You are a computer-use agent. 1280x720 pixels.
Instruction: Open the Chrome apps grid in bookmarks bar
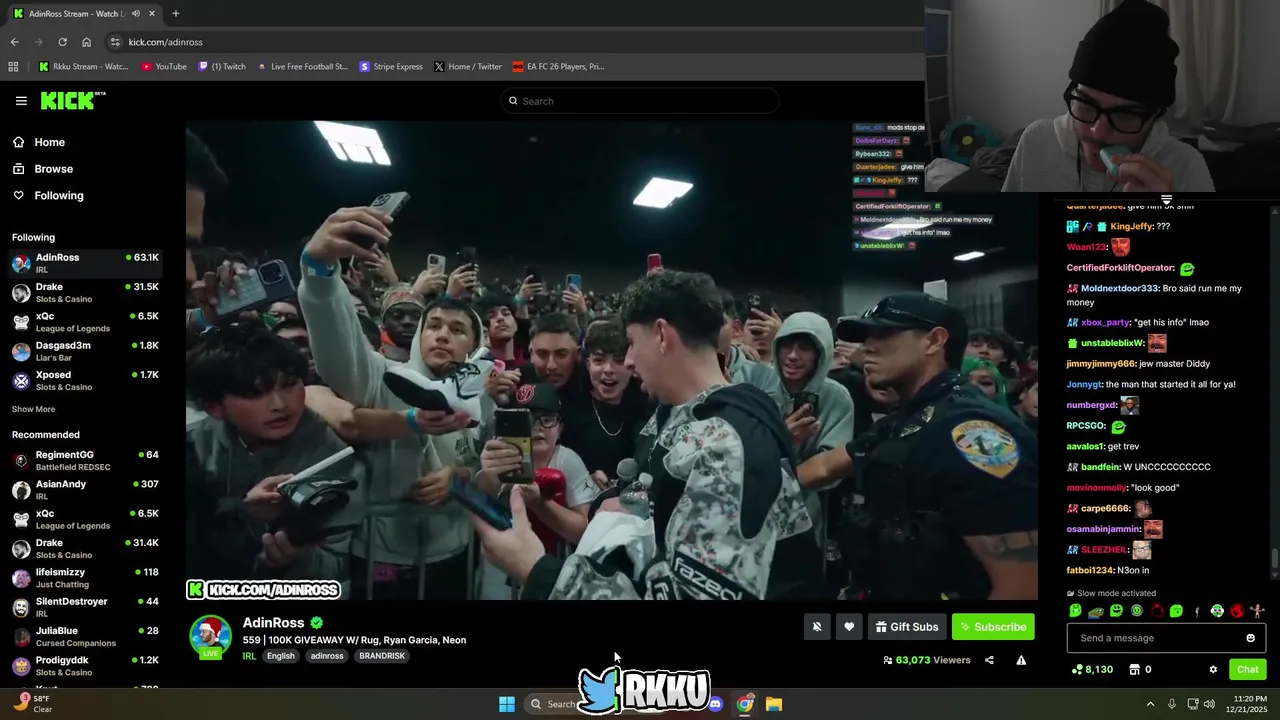pyautogui.click(x=13, y=66)
